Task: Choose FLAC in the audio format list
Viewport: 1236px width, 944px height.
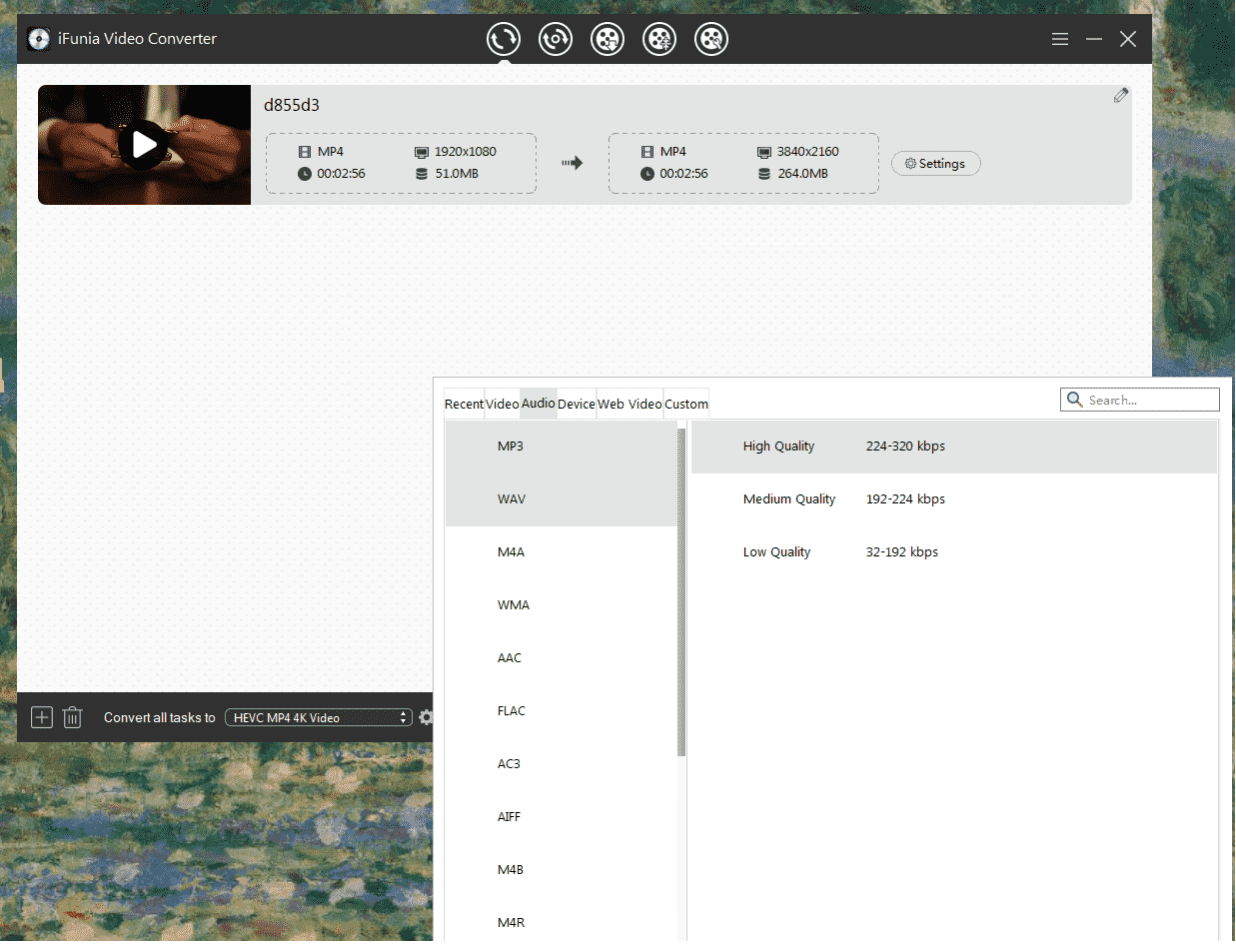Action: tap(511, 711)
